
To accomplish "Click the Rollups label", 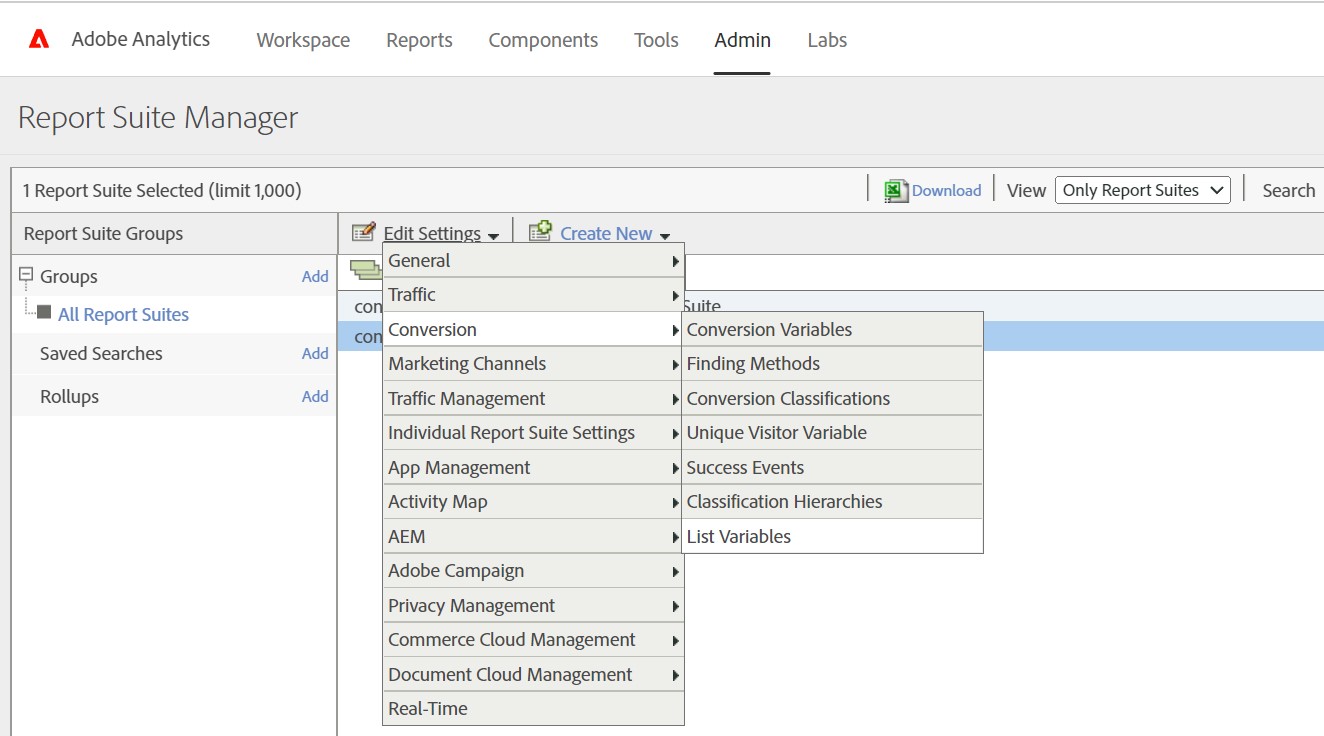I will pos(69,396).
